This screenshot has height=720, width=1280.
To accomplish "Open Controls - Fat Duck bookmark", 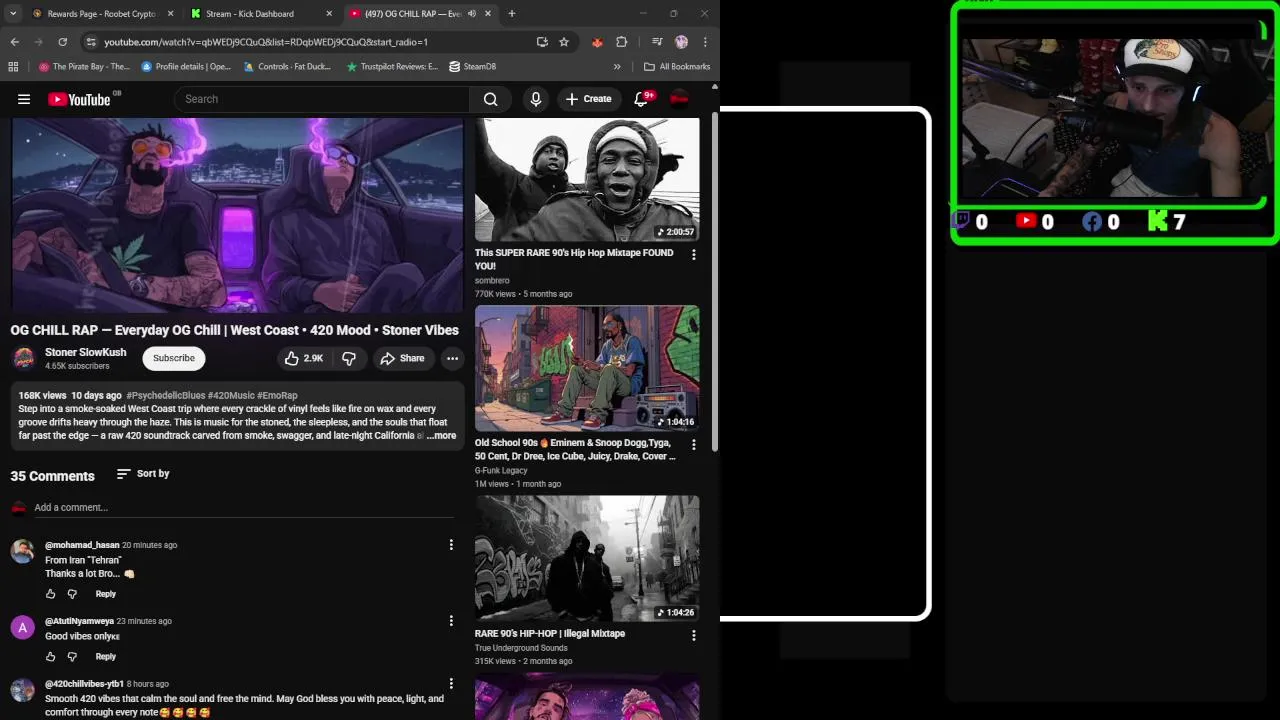I will (x=287, y=67).
